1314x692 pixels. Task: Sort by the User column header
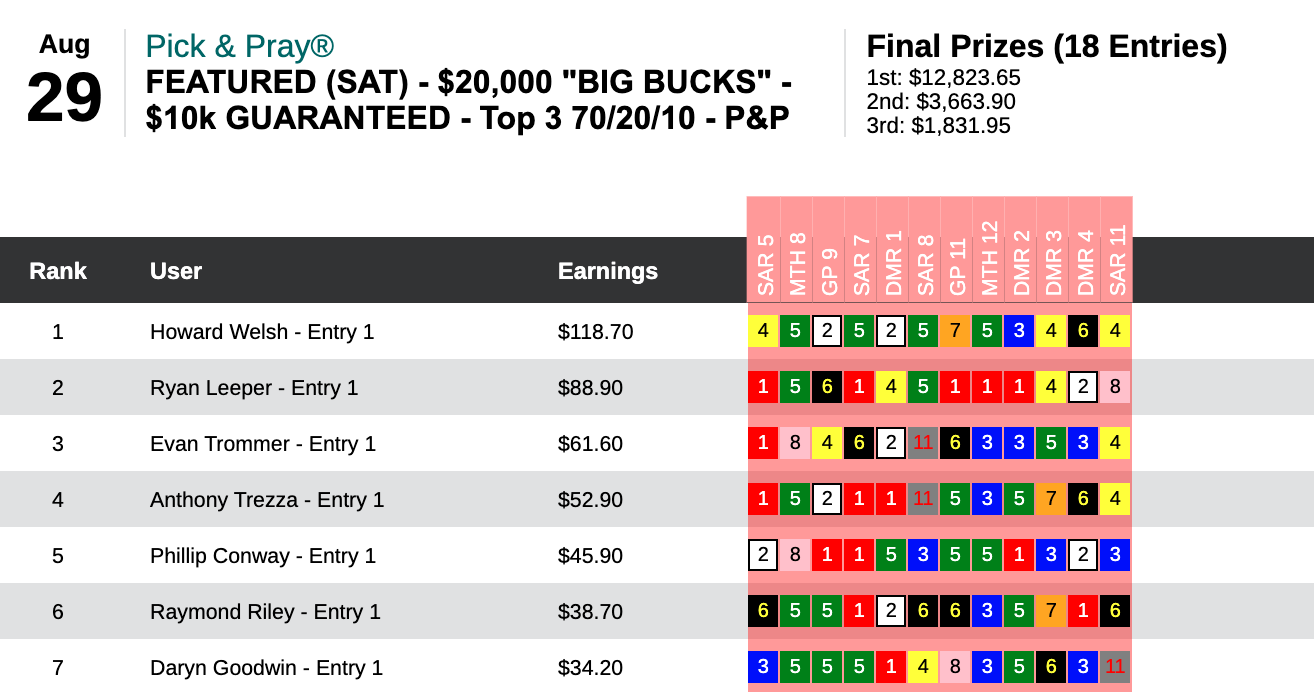click(x=176, y=271)
